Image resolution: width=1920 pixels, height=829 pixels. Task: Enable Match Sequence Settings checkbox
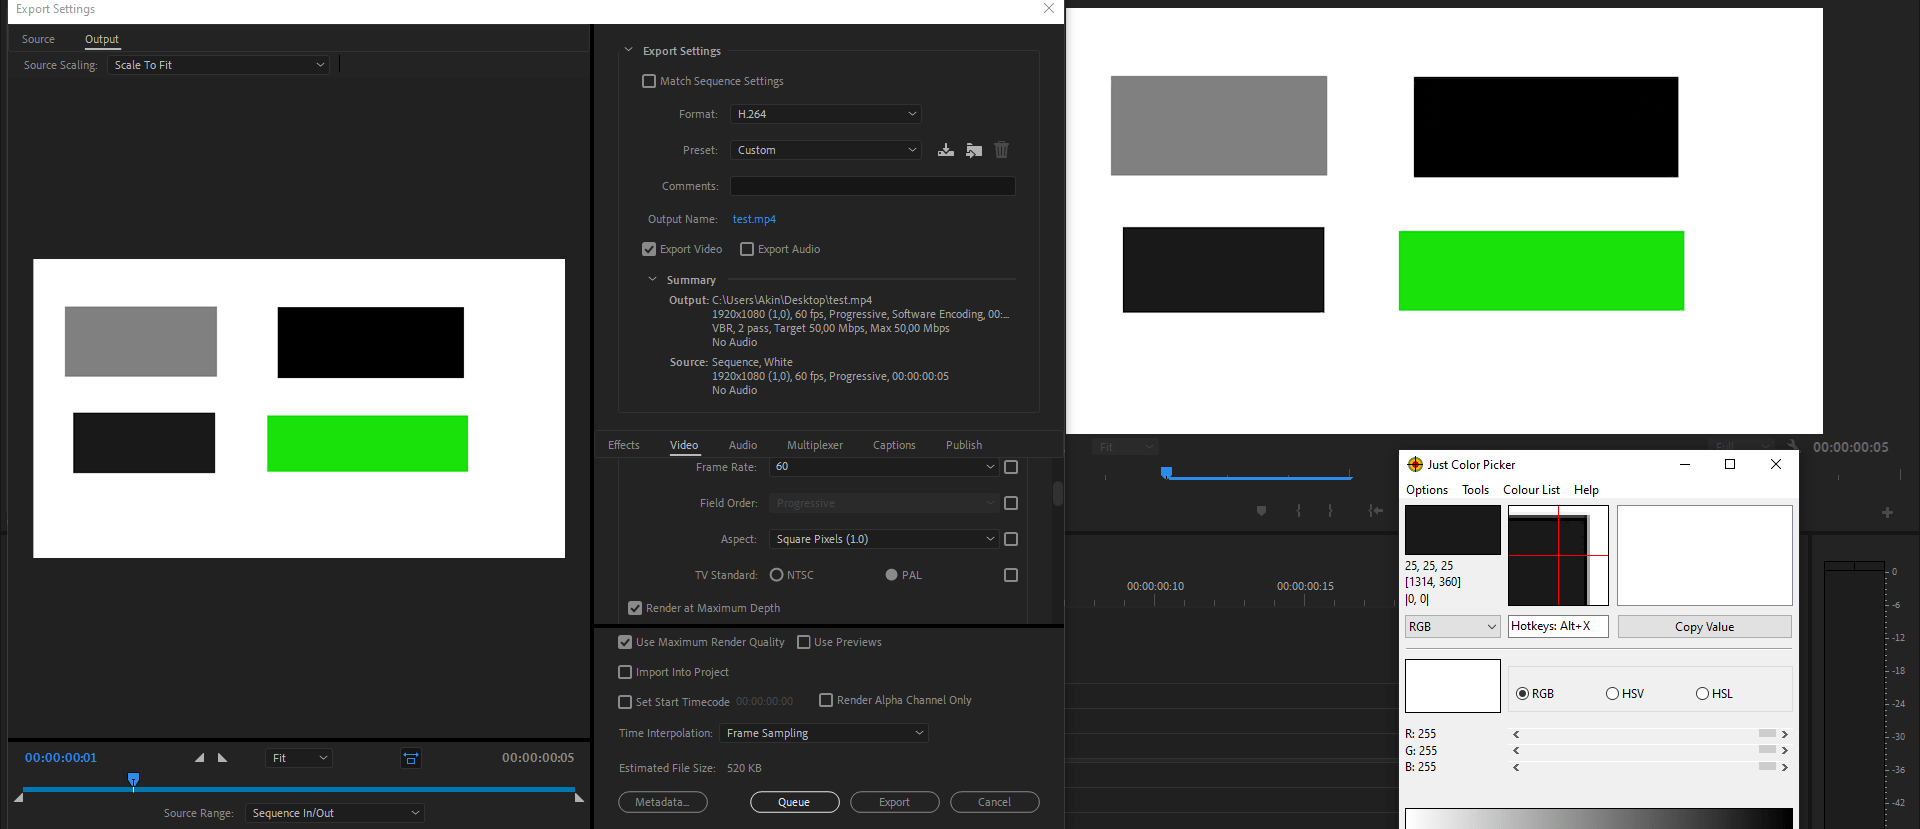649,81
